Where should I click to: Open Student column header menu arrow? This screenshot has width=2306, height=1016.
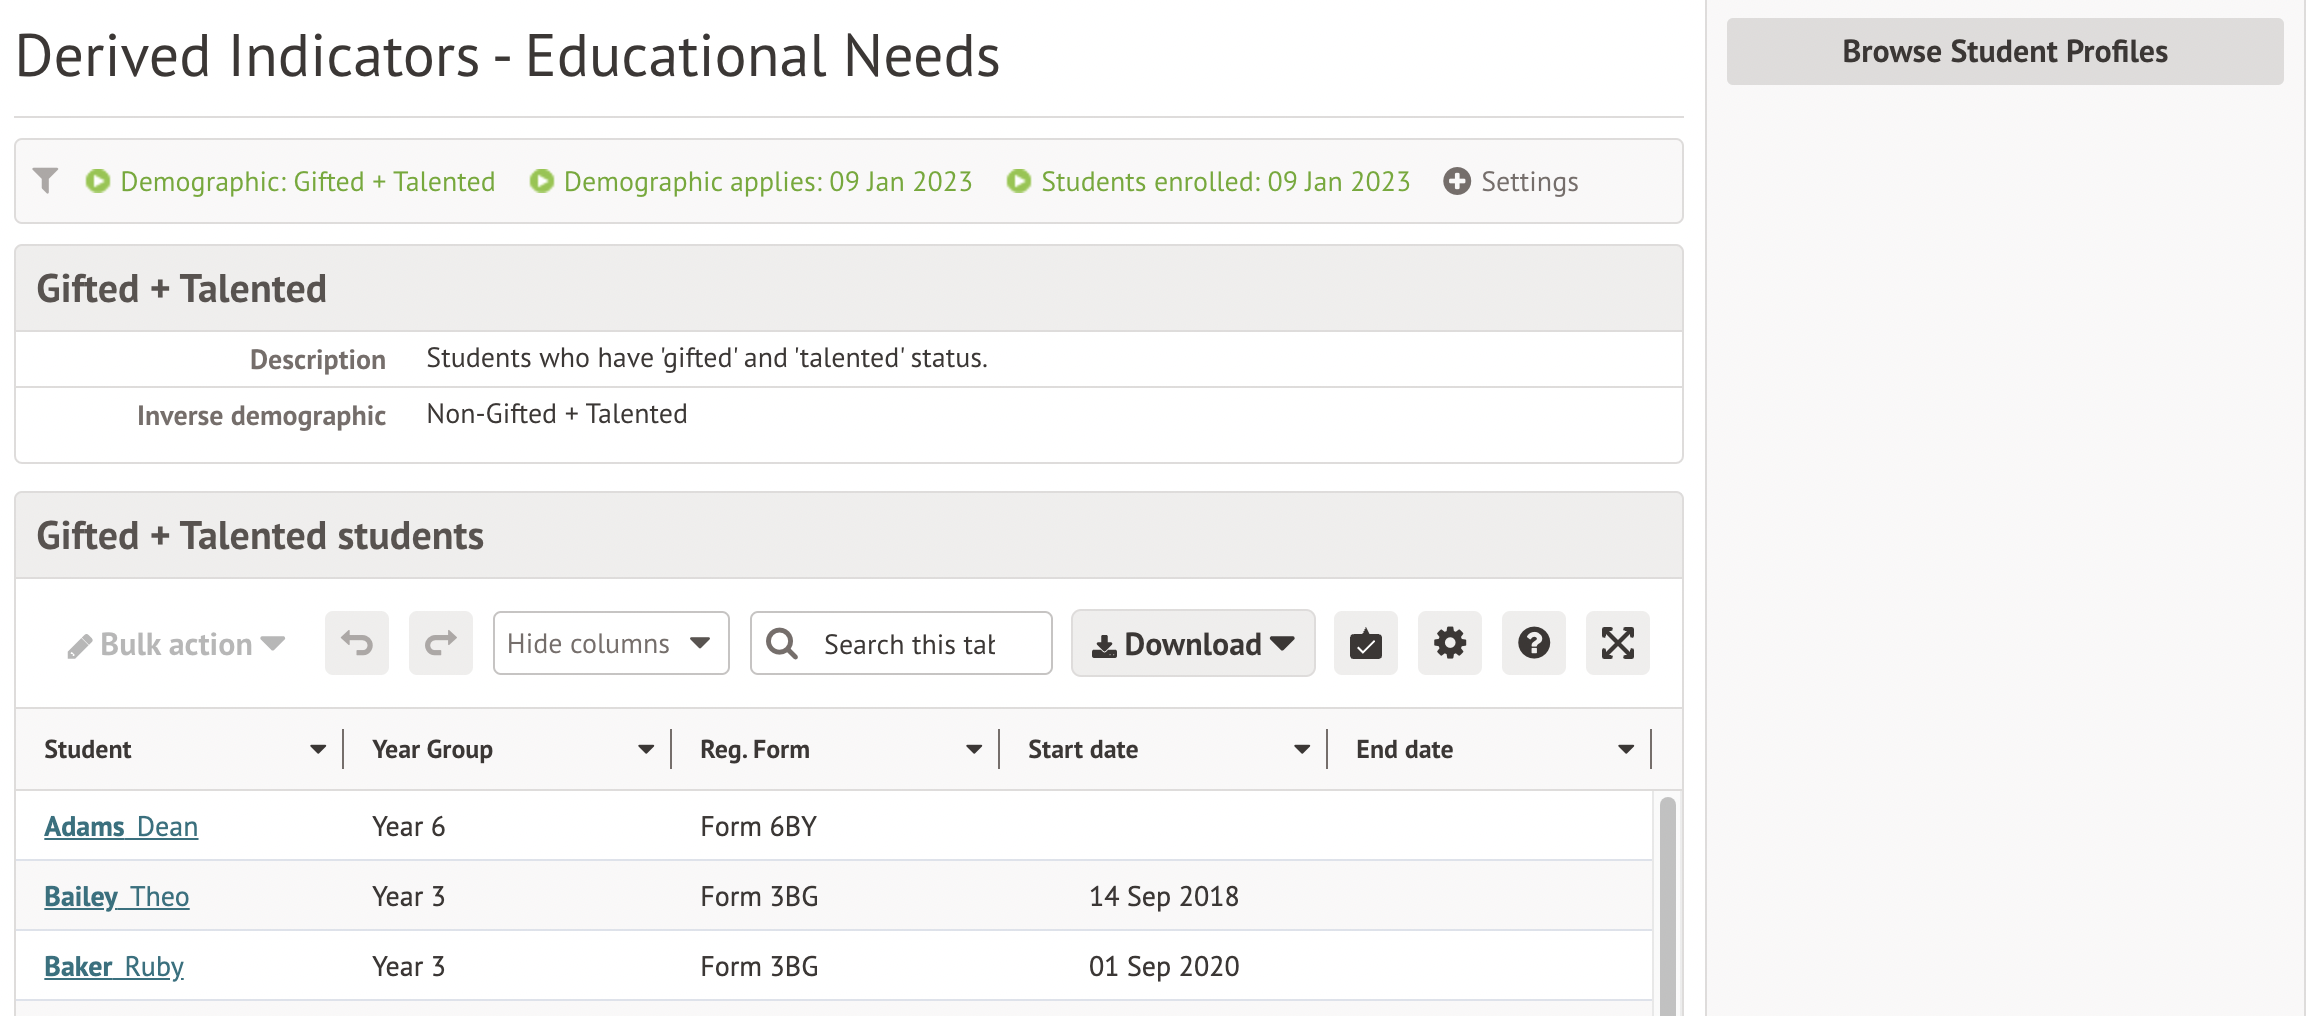pyautogui.click(x=318, y=749)
